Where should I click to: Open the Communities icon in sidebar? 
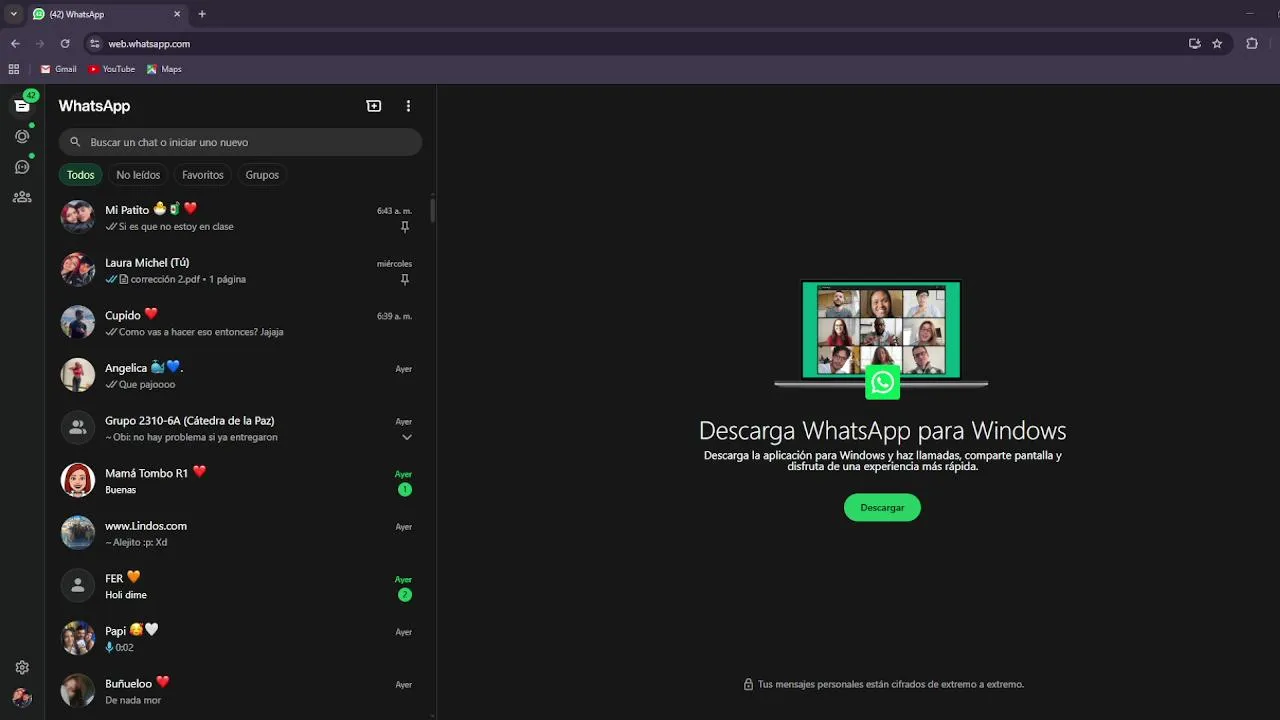coord(22,197)
